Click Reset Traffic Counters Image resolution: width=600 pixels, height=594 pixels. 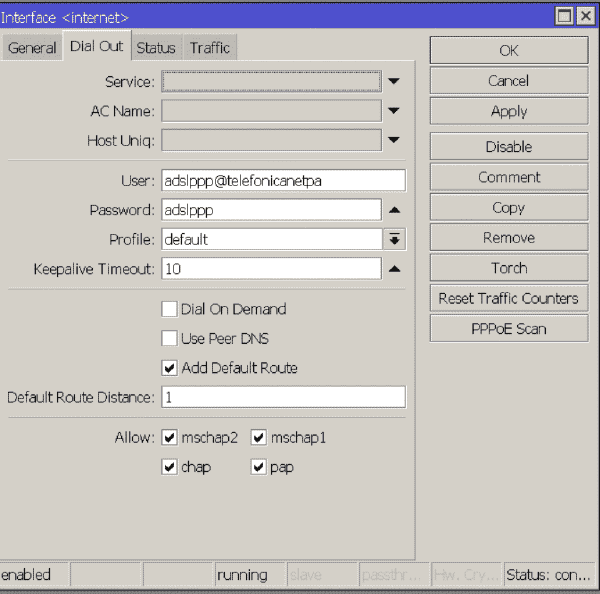click(x=509, y=298)
